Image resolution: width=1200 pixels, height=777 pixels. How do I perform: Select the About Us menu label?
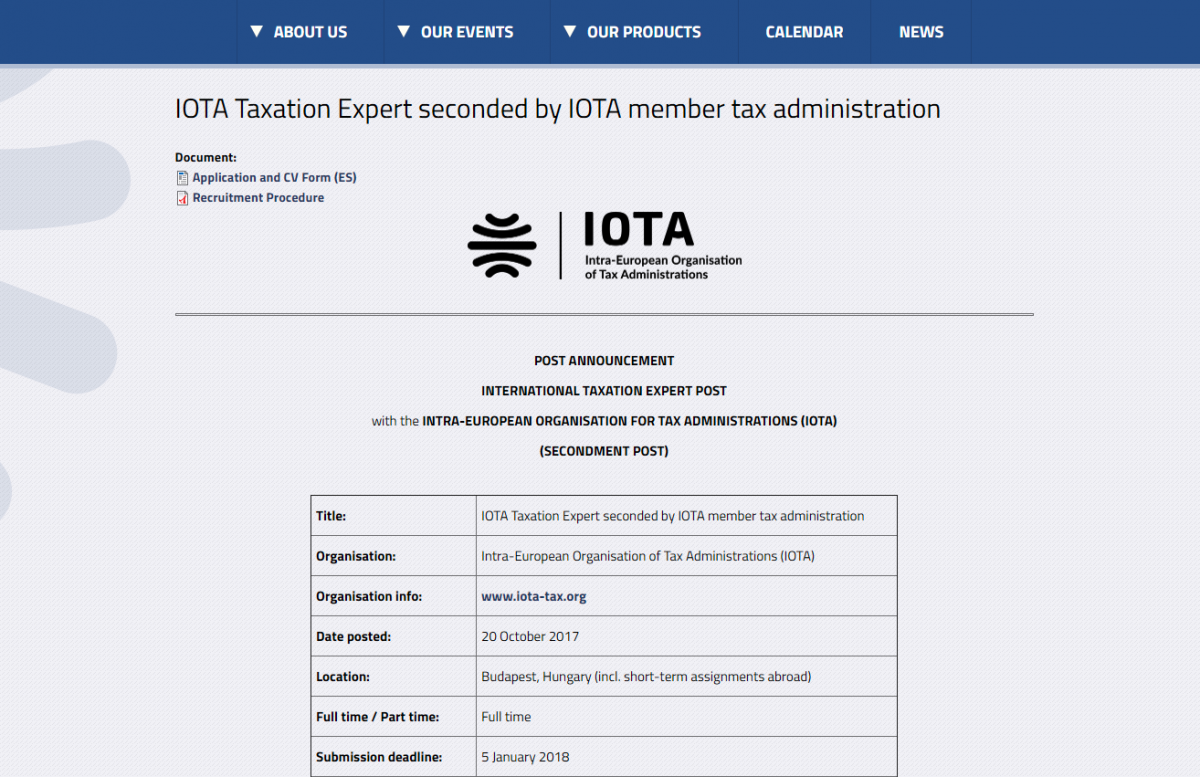(310, 32)
